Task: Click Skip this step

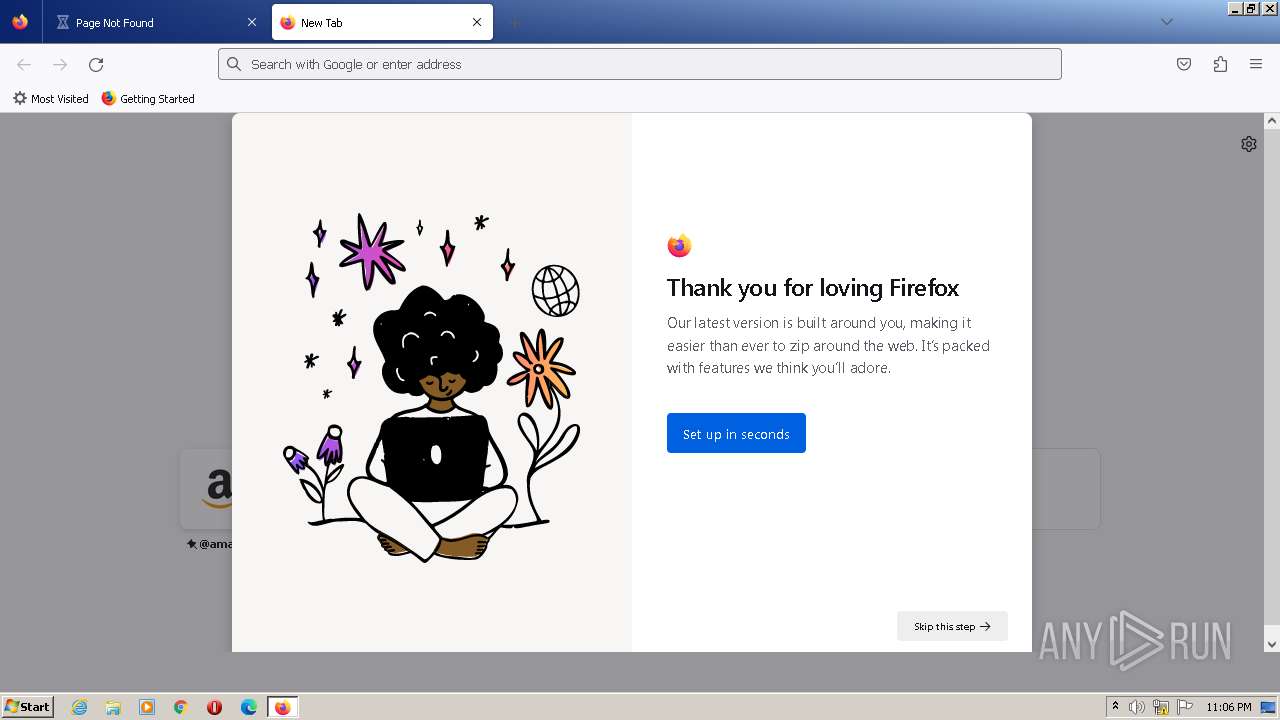Action: click(x=952, y=626)
